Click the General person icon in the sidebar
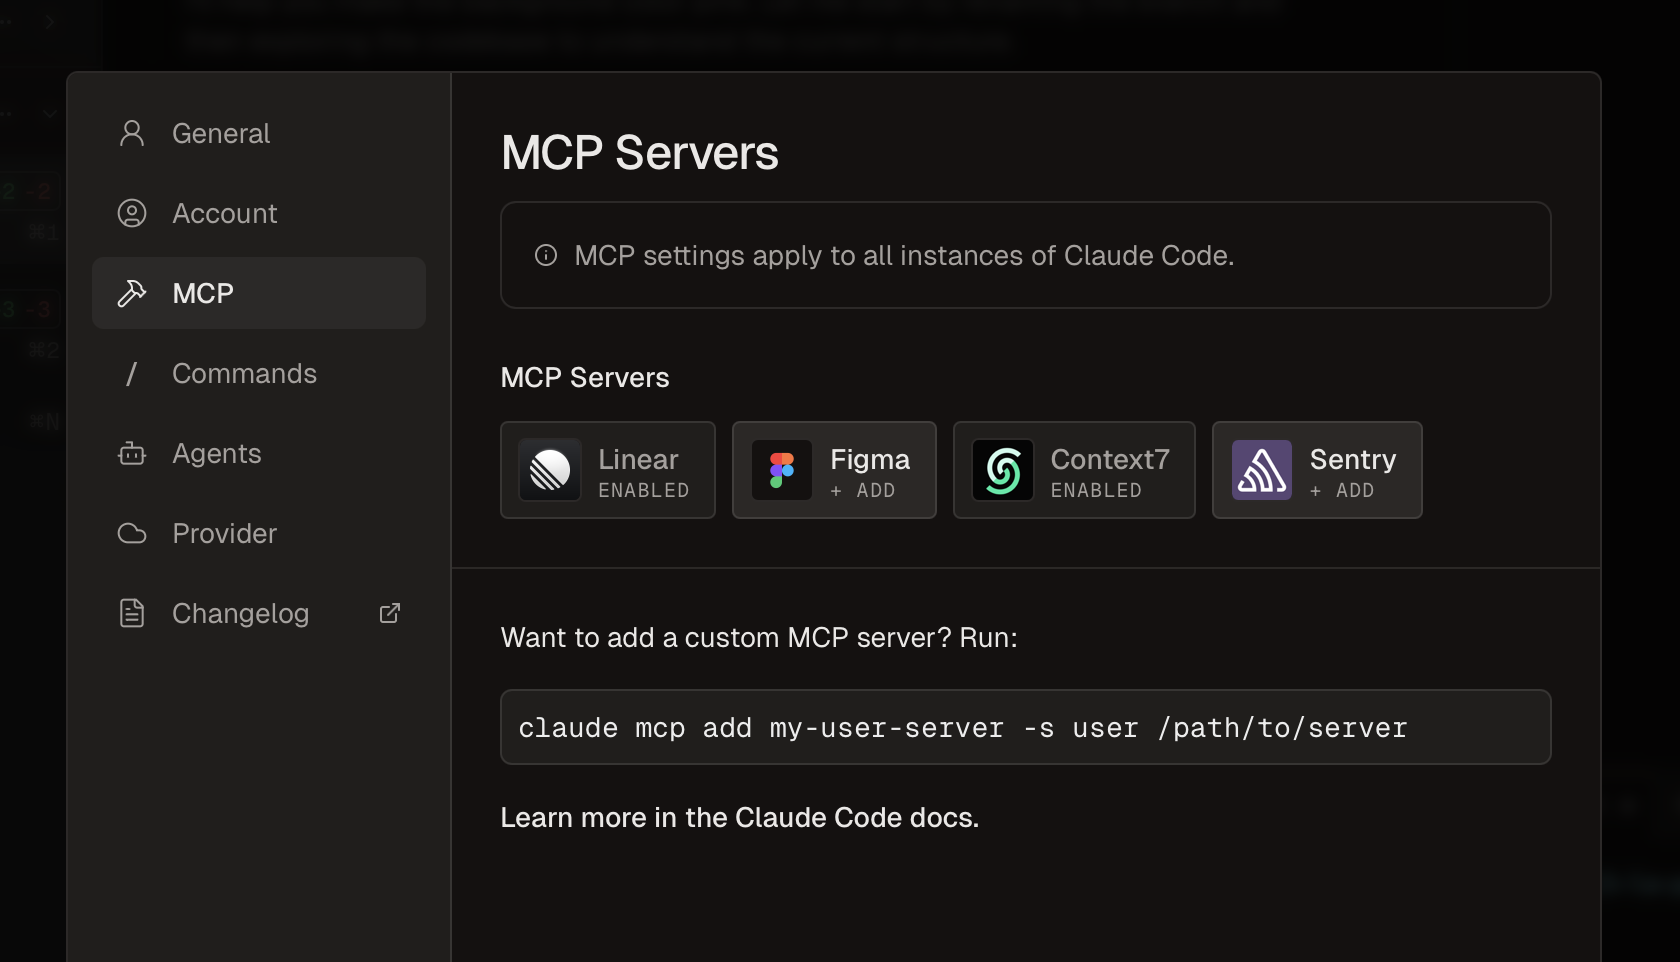The image size is (1680, 962). point(132,133)
